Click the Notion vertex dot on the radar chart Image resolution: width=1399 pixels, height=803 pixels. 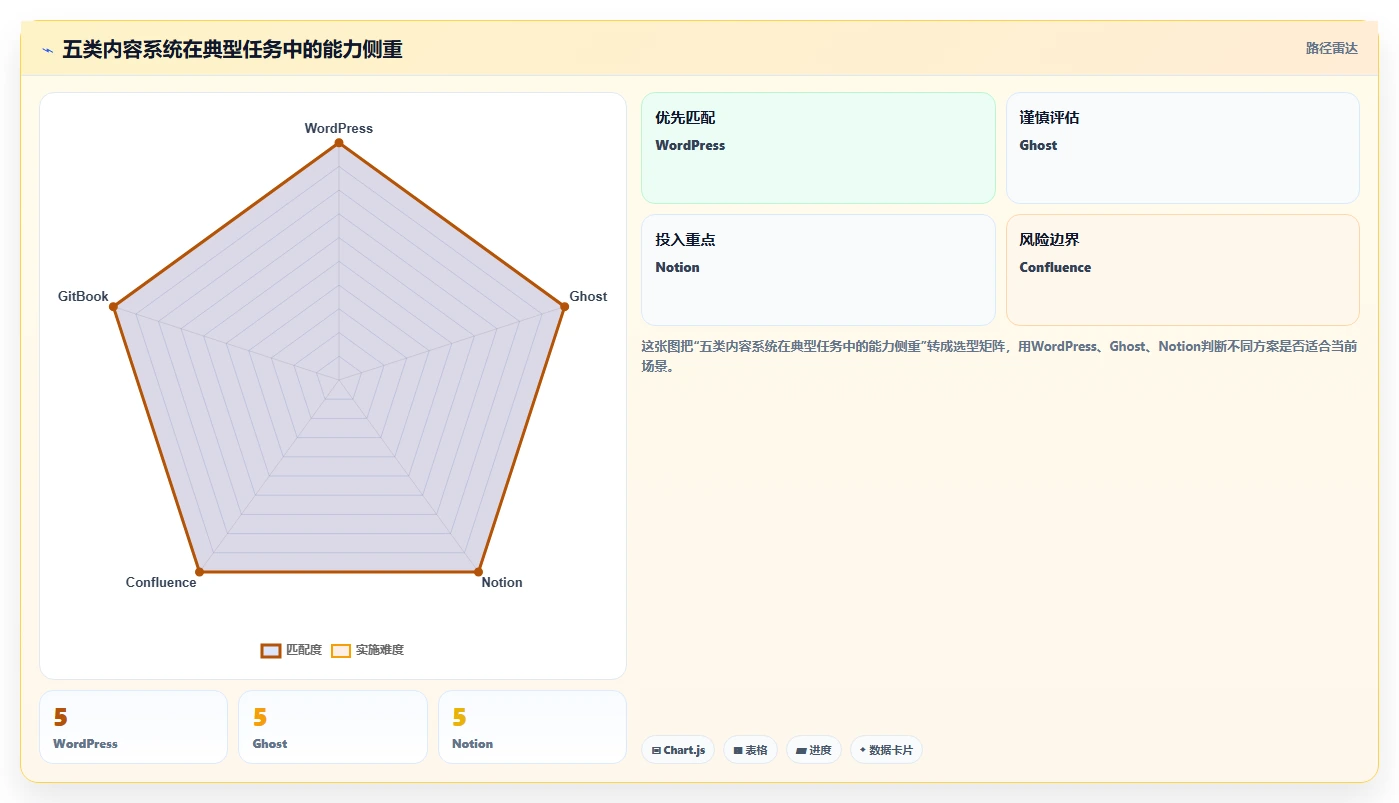point(478,572)
